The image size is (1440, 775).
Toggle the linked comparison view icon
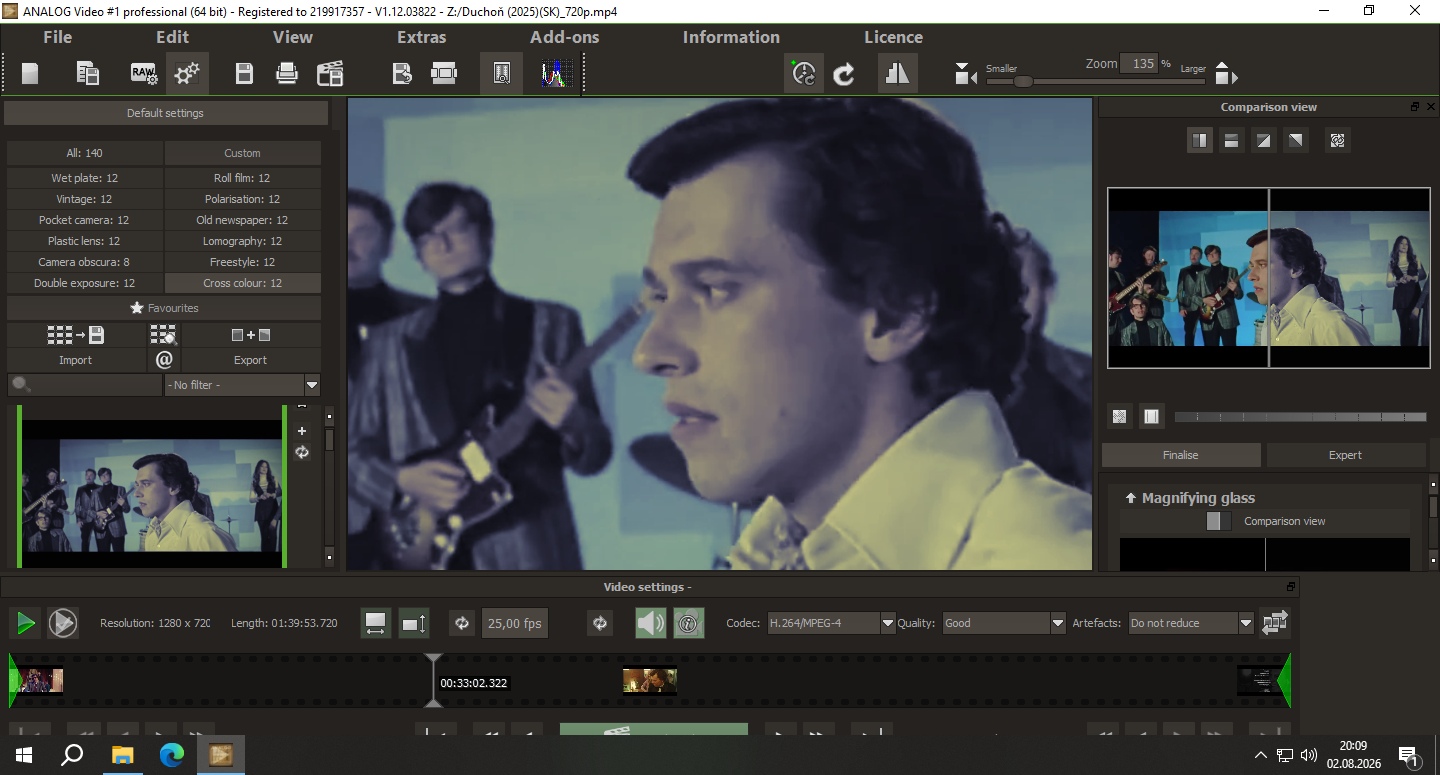(x=1337, y=141)
